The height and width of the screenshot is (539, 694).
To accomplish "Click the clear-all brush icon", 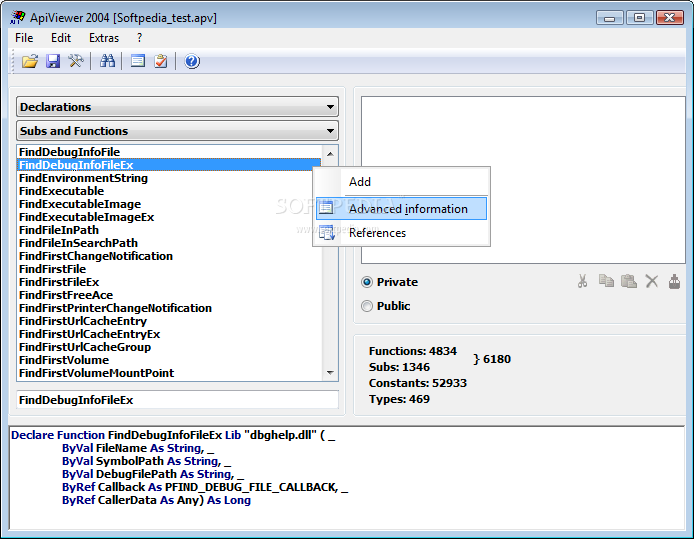I will coord(674,281).
